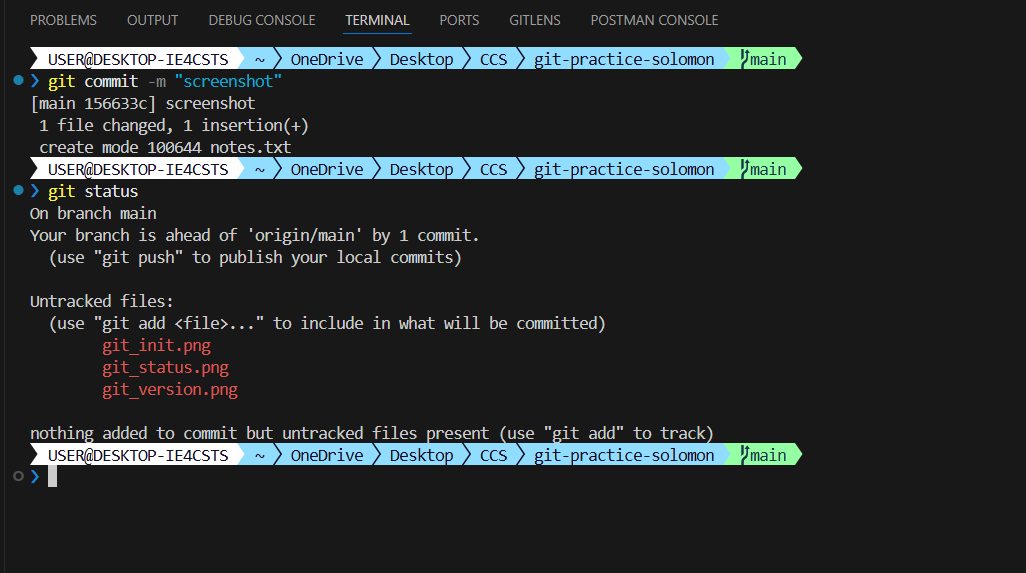
Task: Activate the TERMINAL tab
Action: coord(377,20)
